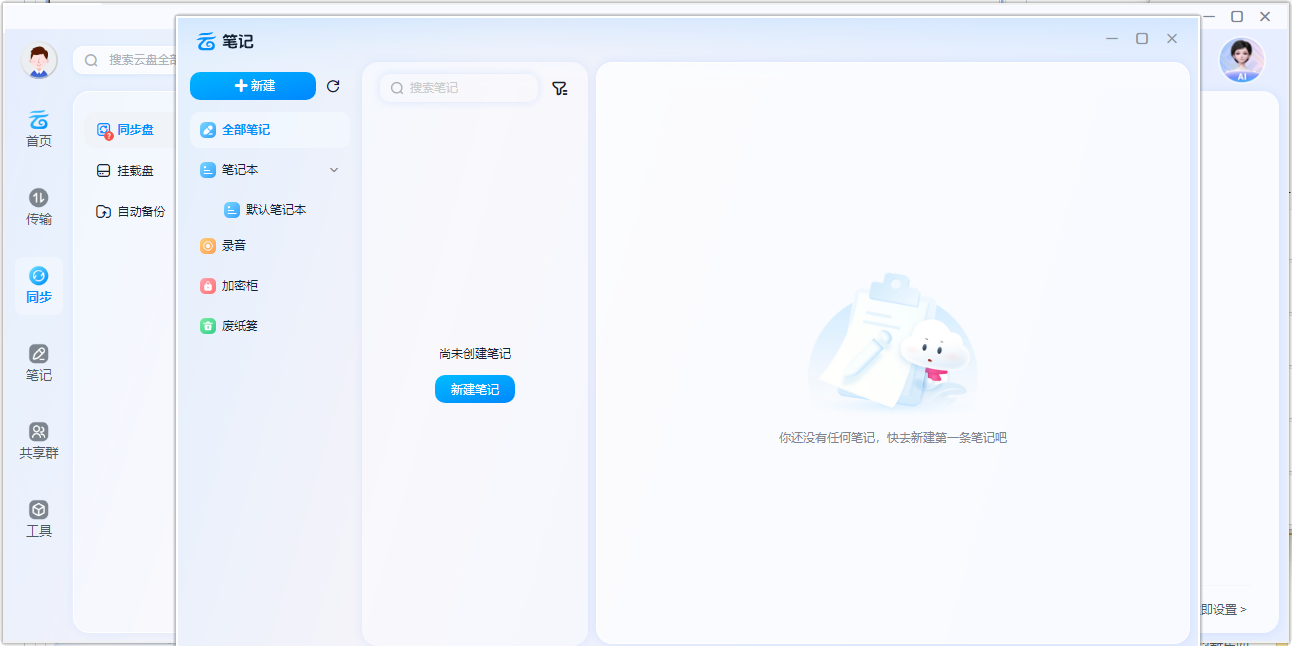The width and height of the screenshot is (1292, 646).
Task: Collapse the 笔记本 section chevron
Action: [x=334, y=170]
